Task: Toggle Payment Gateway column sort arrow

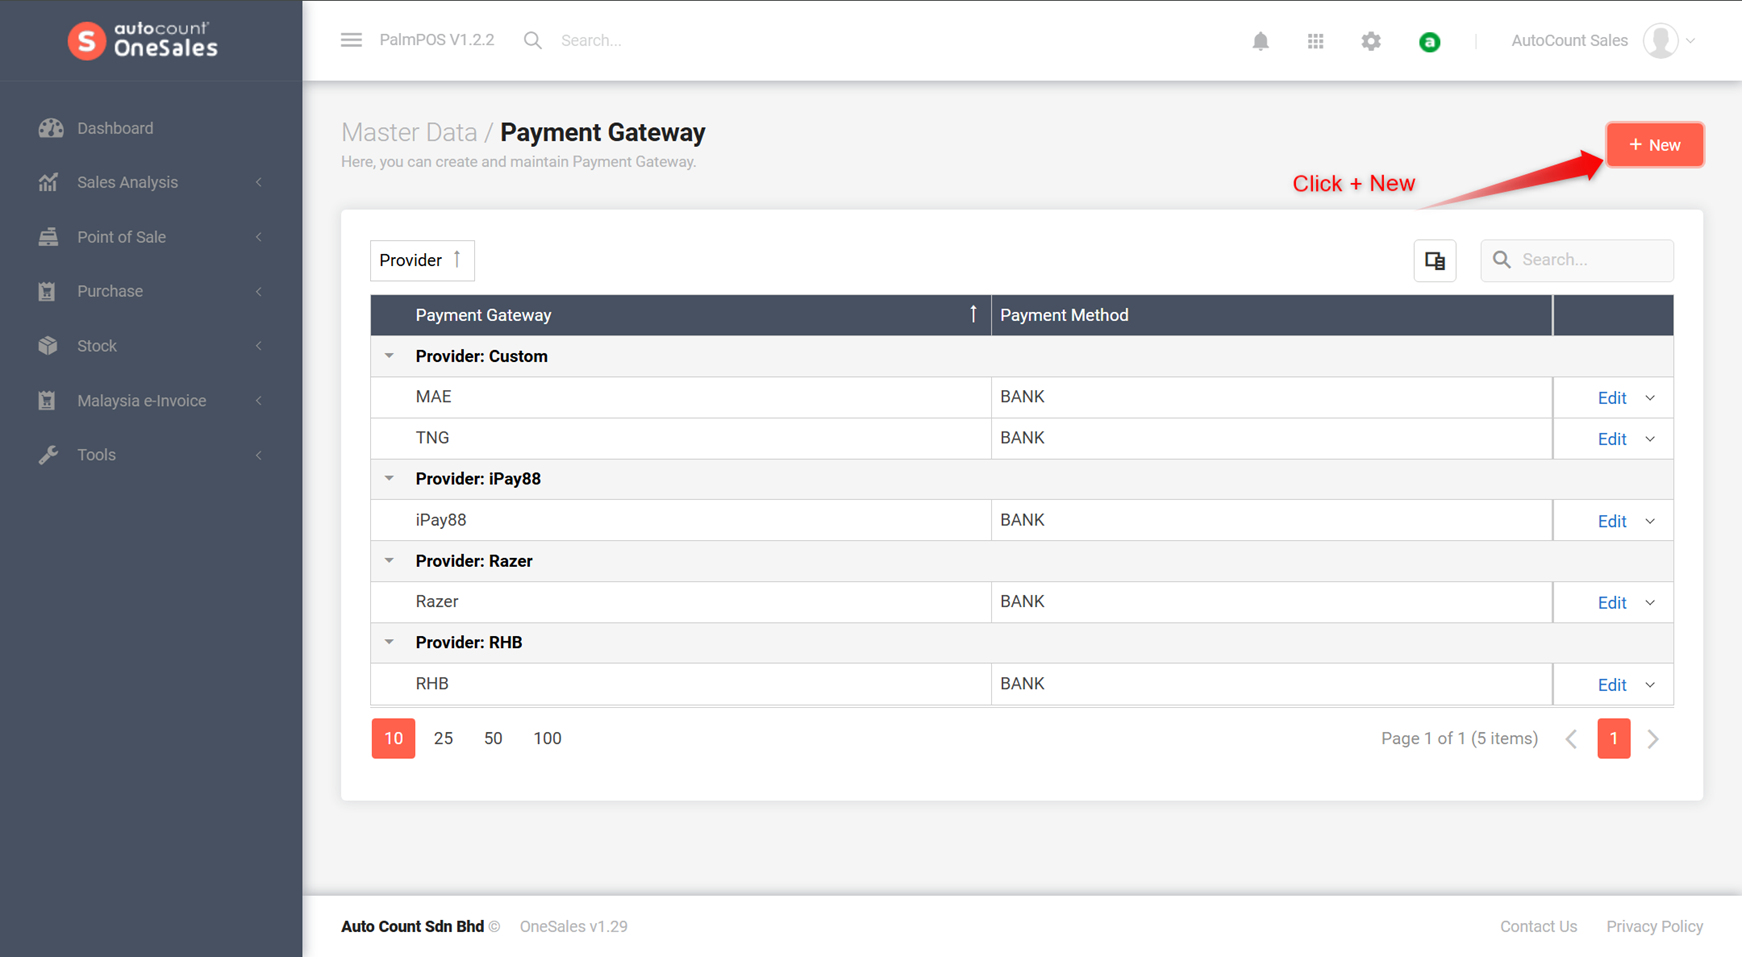Action: point(973,314)
